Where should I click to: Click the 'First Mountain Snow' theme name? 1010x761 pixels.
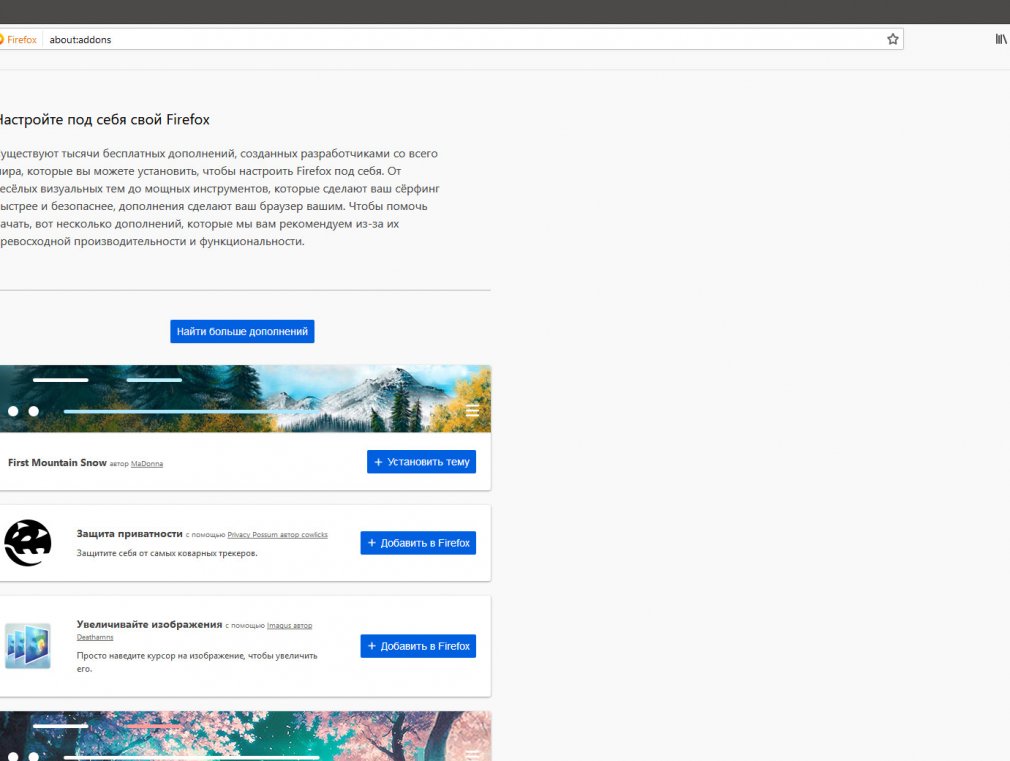pos(57,463)
